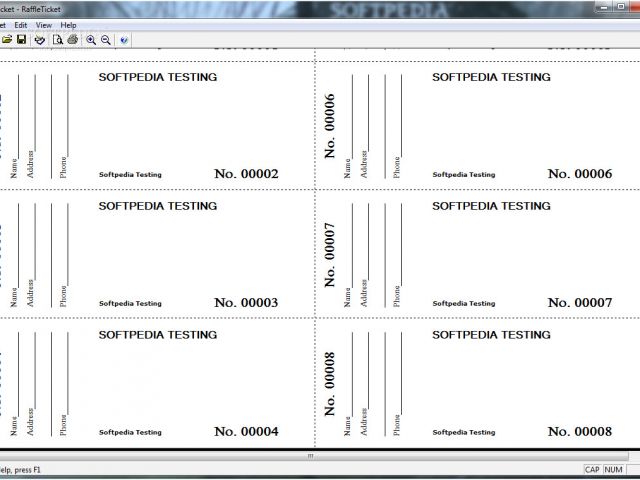Click 'Address' stub label on ticket 00007
The image size is (640, 480).
click(364, 293)
